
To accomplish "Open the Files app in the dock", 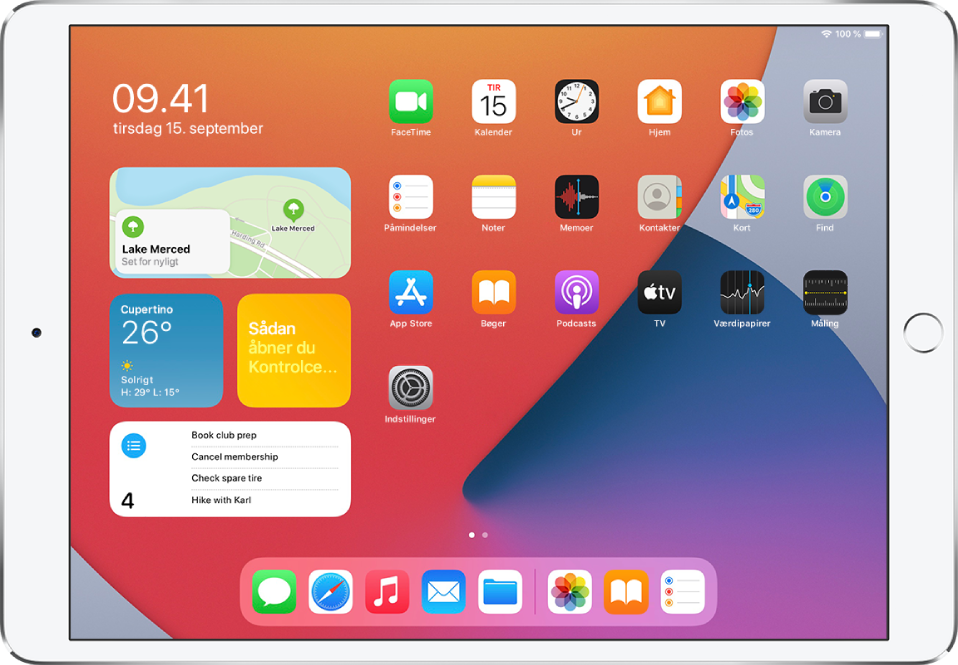I will tap(500, 592).
